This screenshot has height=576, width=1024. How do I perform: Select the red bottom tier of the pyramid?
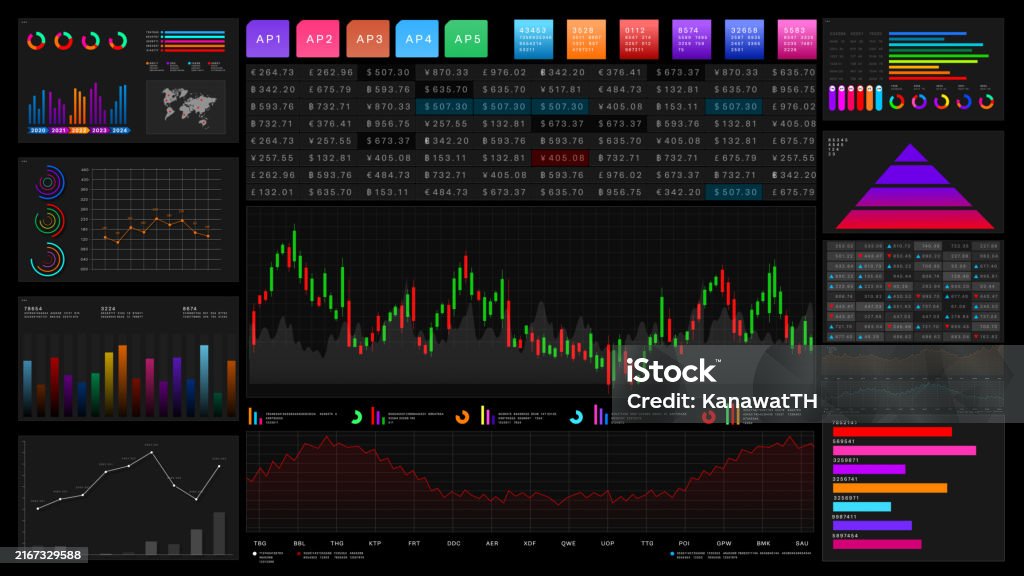[914, 219]
